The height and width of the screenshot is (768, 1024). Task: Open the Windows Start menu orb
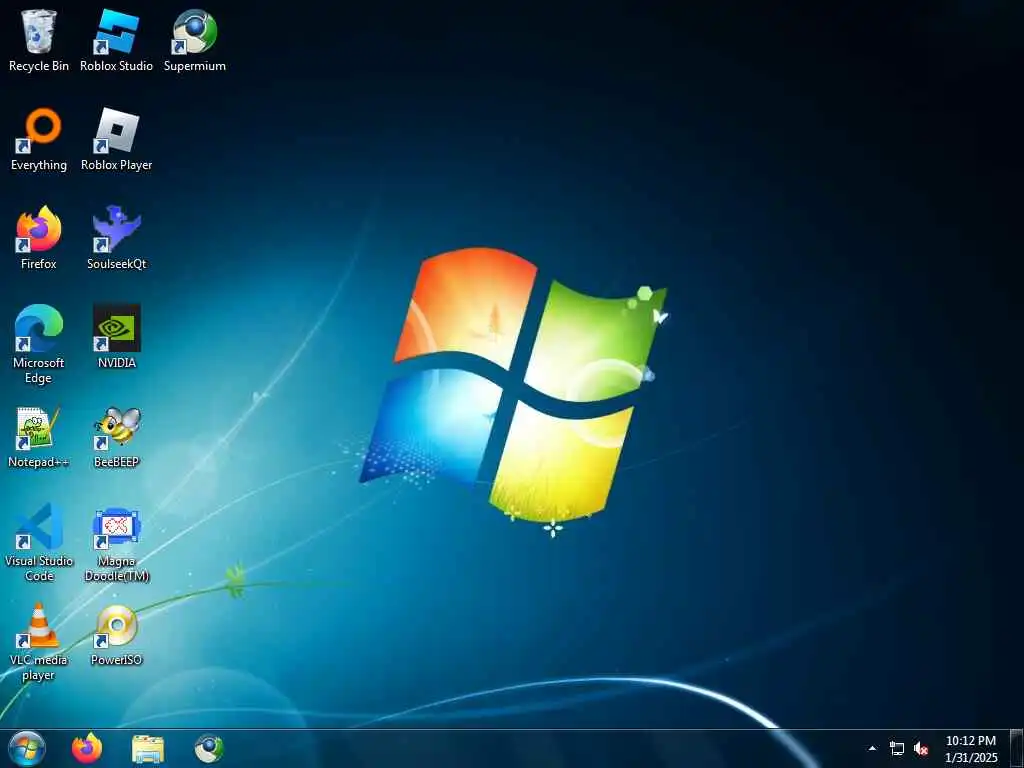27,748
